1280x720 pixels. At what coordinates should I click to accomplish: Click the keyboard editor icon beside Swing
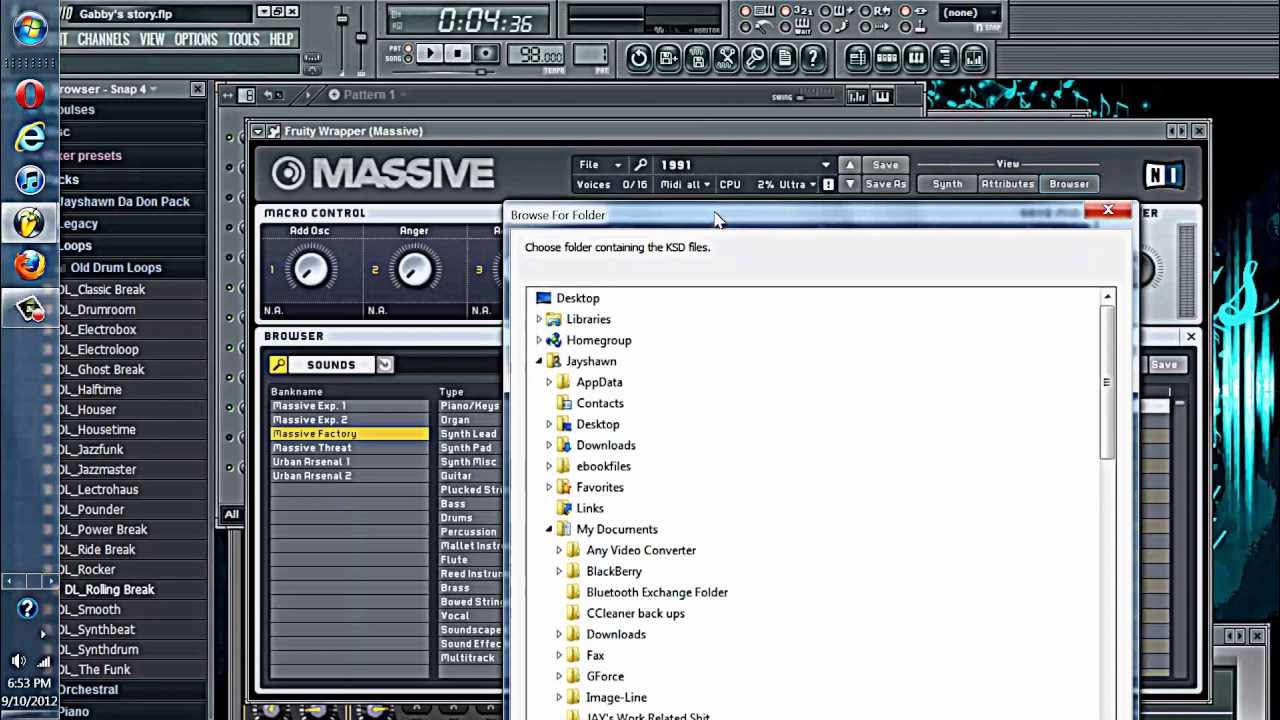coord(882,96)
